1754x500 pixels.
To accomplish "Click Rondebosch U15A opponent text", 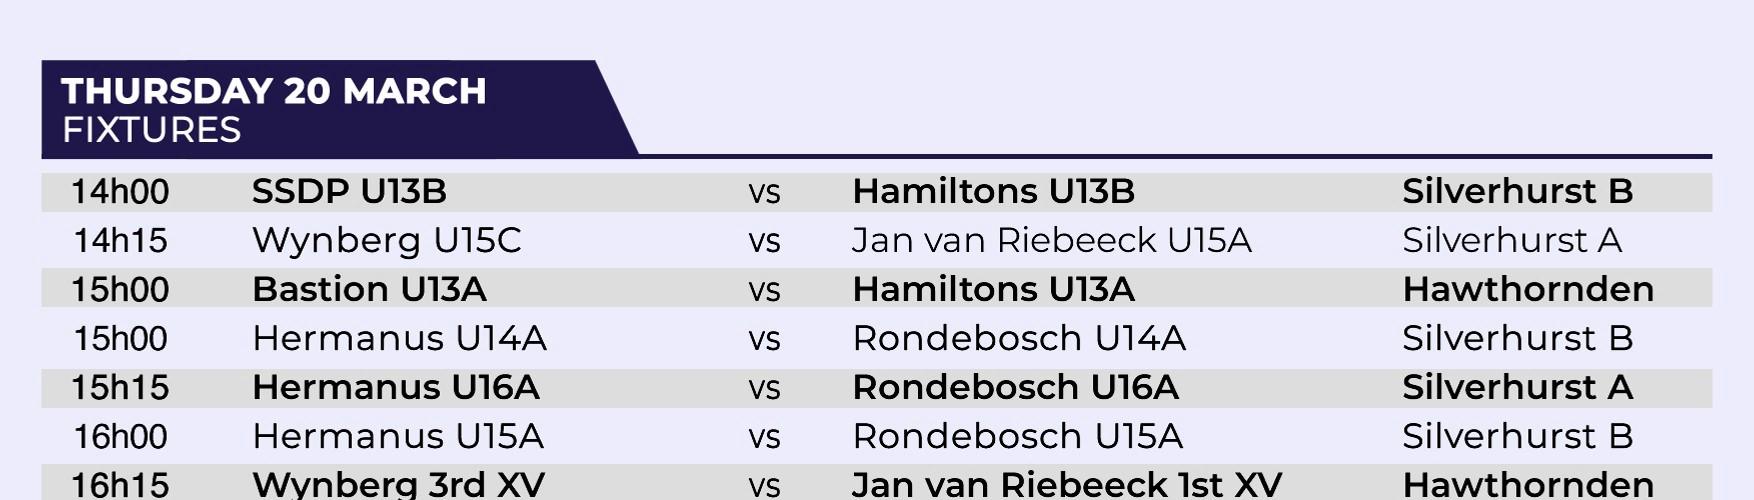I will 1017,436.
